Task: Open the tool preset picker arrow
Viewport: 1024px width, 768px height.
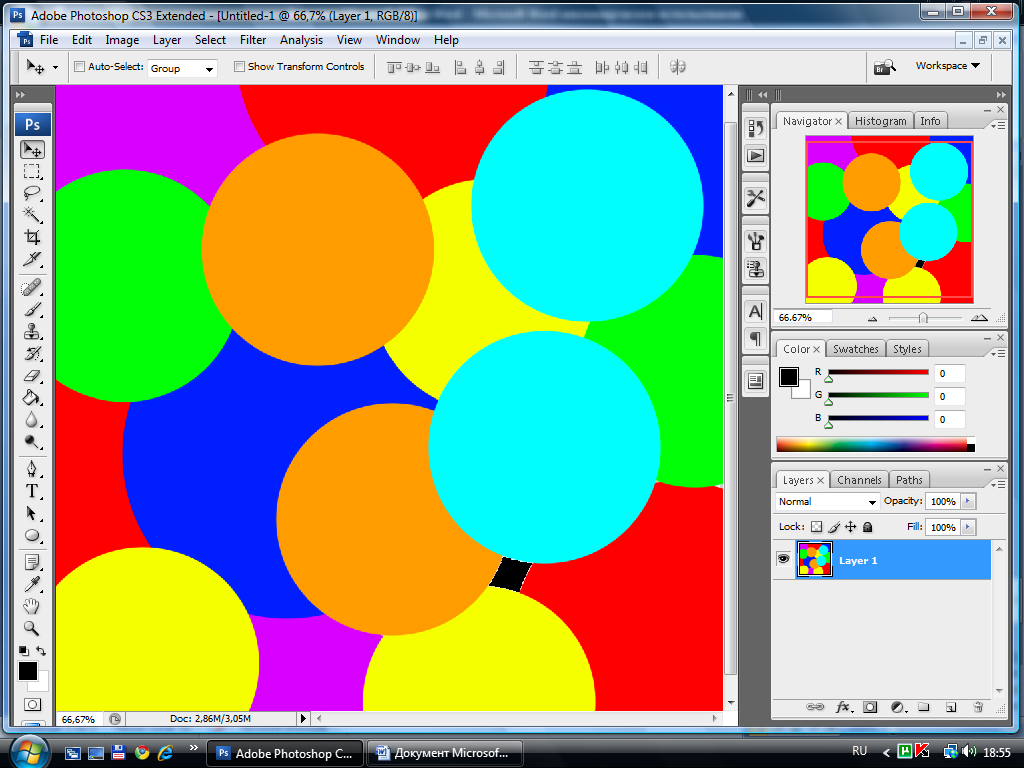Action: point(56,67)
